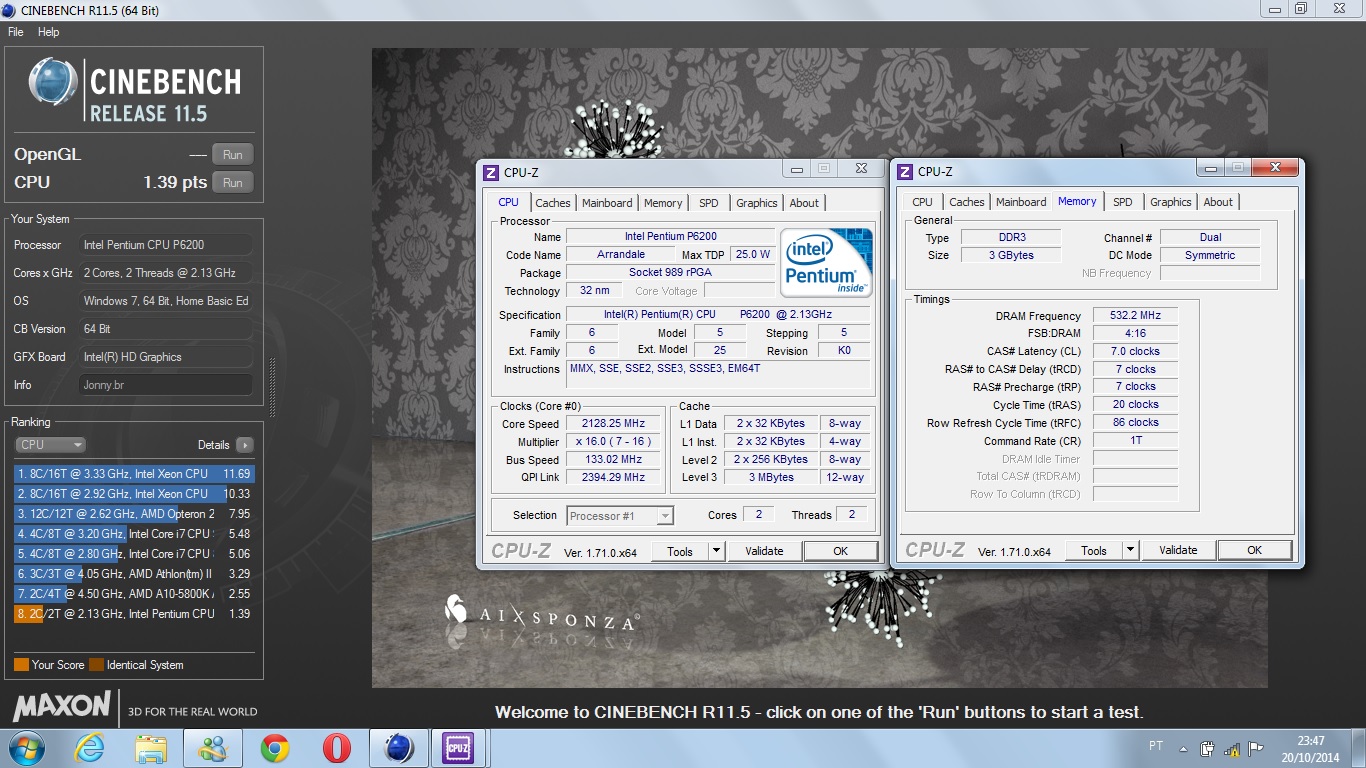The height and width of the screenshot is (768, 1366).
Task: Click the Memory CPU-Z window title icon
Action: pos(905,171)
